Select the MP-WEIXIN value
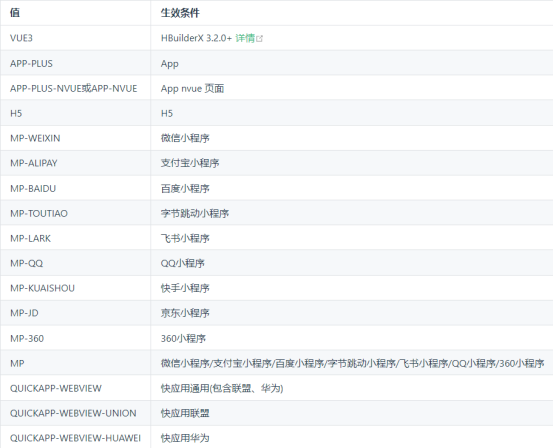The height and width of the screenshot is (448, 553). 35,138
